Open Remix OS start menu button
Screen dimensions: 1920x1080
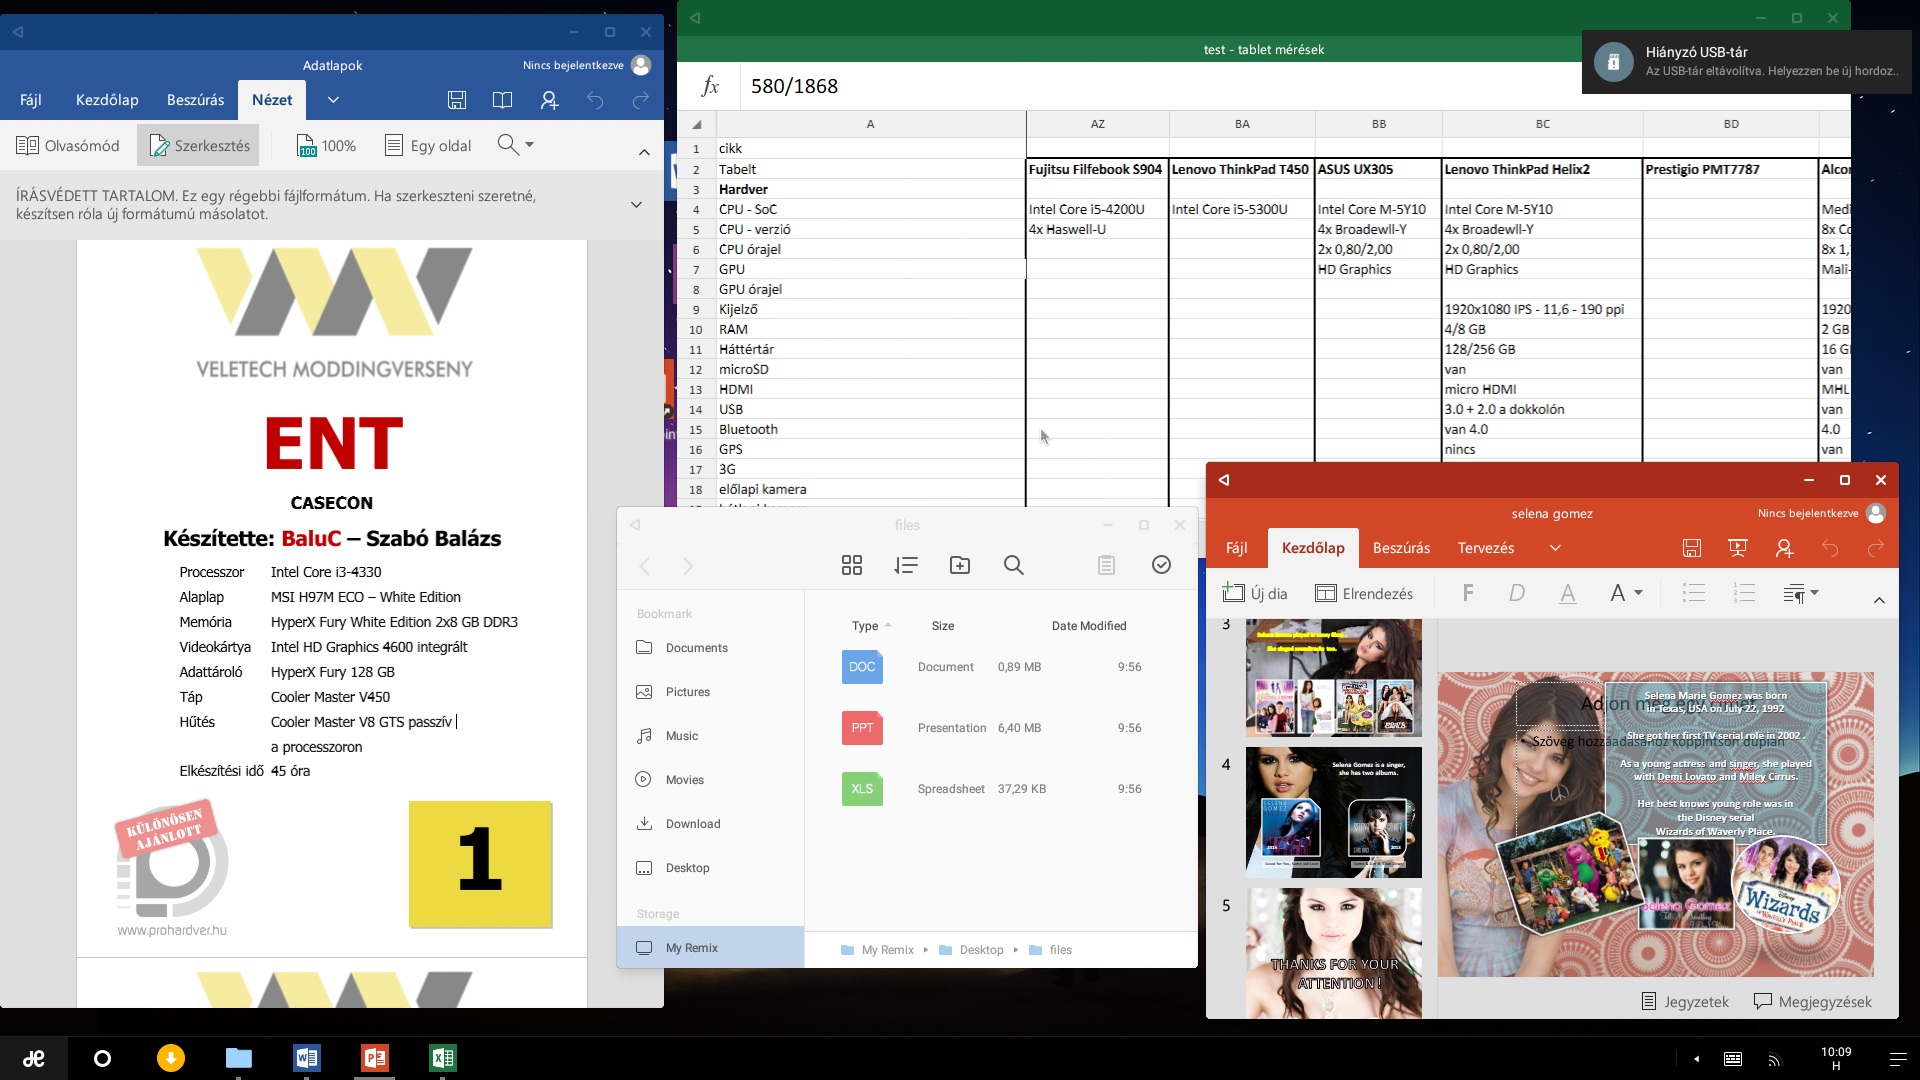click(34, 1058)
